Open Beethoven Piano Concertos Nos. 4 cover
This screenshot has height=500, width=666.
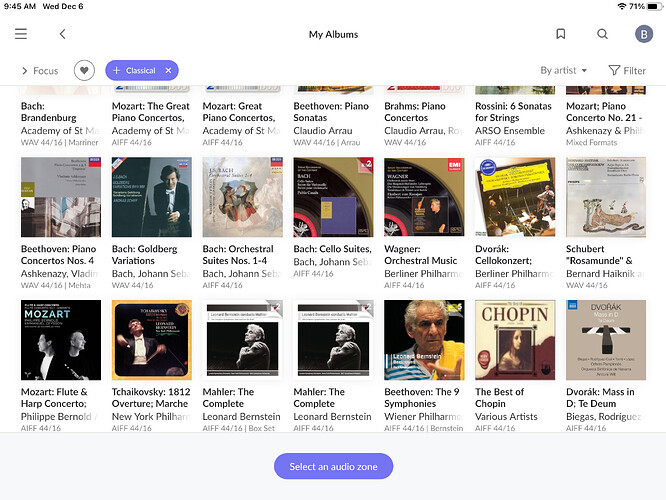pos(61,197)
